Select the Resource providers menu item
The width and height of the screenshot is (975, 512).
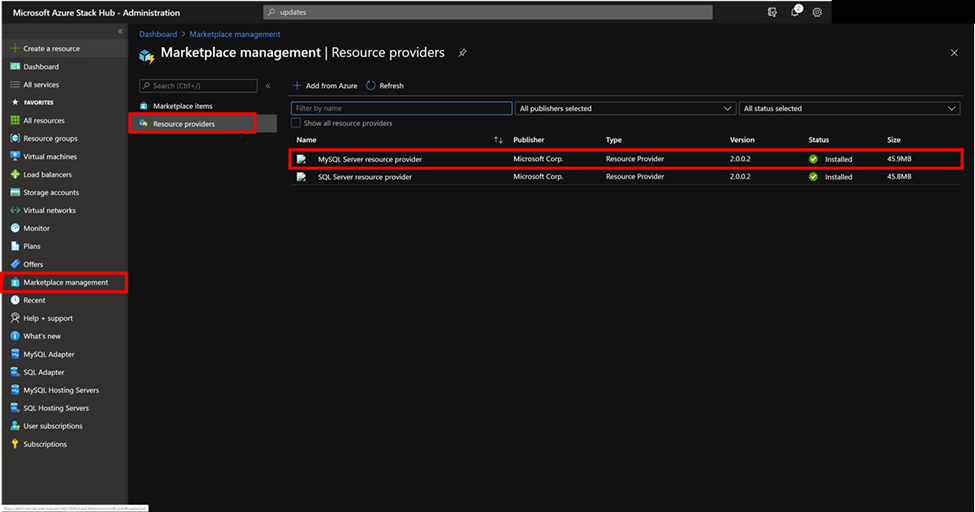(x=183, y=124)
